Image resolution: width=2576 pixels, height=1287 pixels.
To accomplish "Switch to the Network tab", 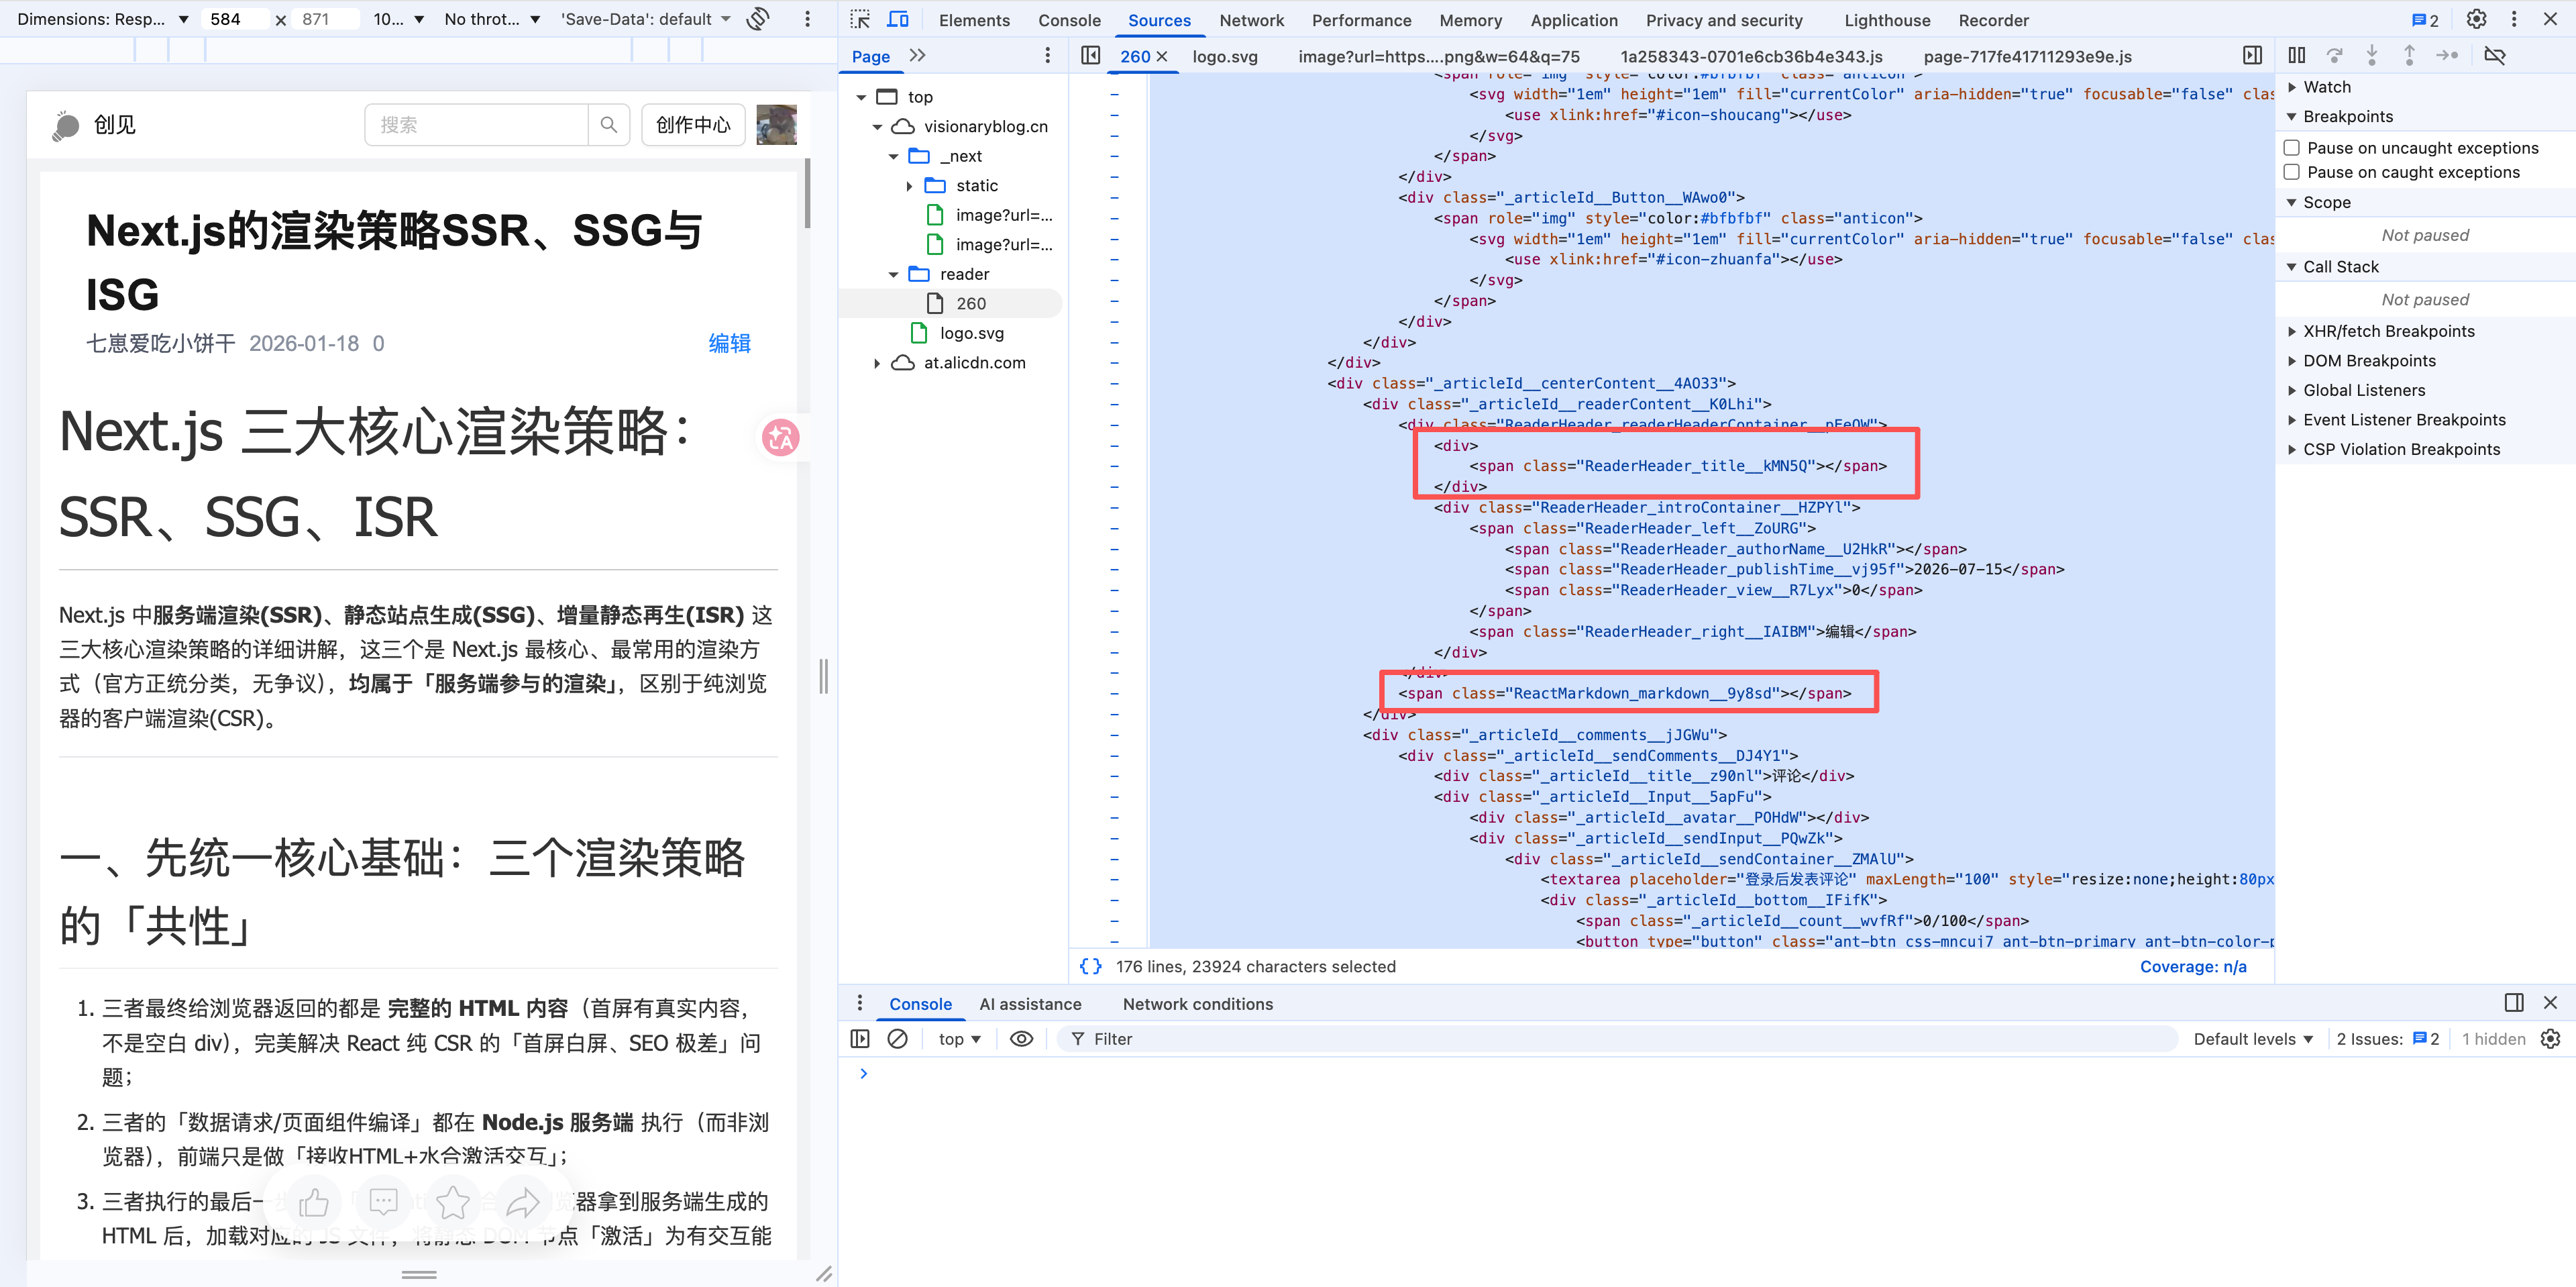I will coord(1251,20).
